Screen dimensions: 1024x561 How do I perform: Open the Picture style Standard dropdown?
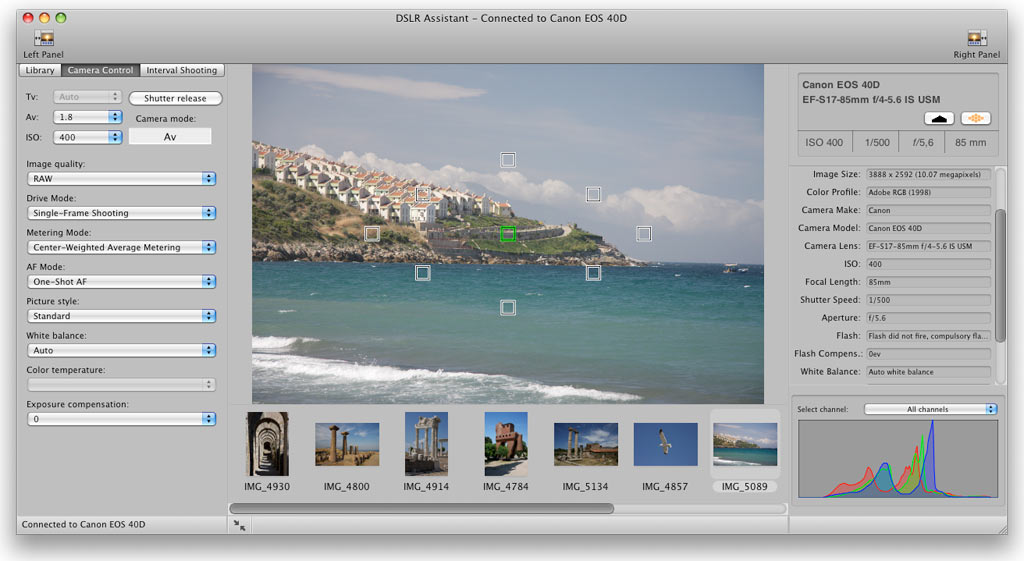point(121,316)
